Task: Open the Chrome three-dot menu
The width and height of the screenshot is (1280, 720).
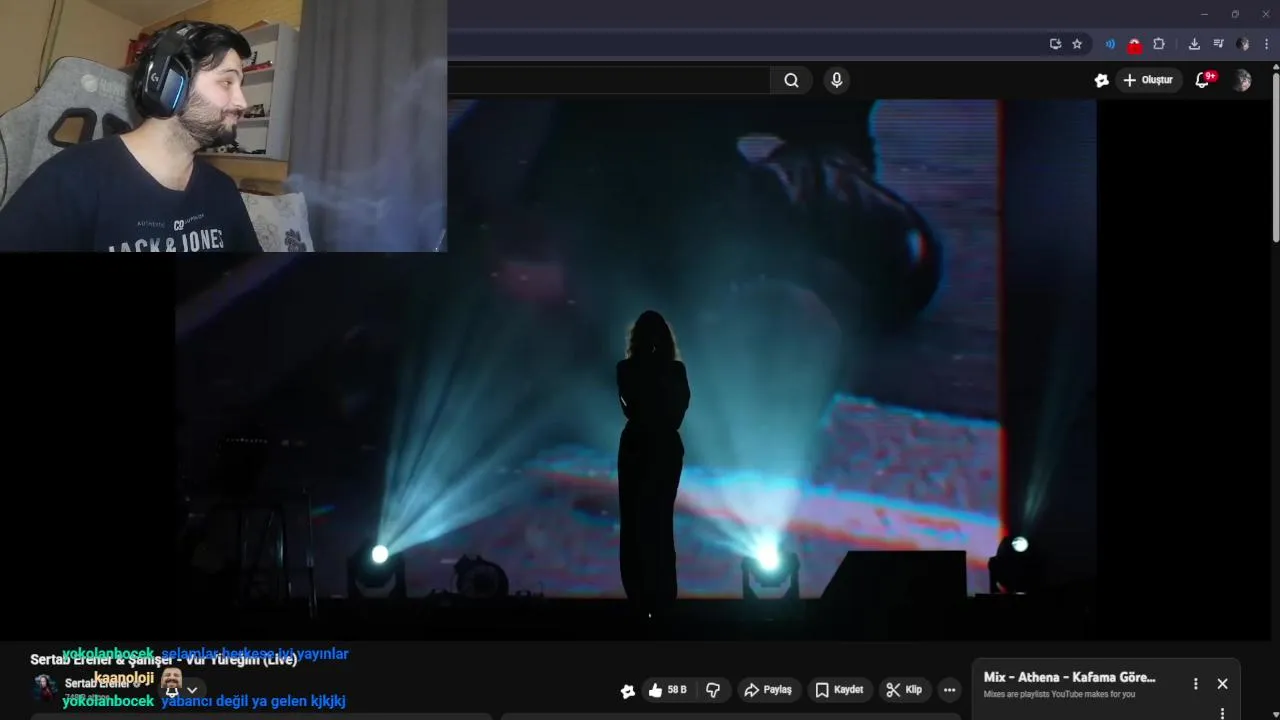Action: click(1266, 44)
